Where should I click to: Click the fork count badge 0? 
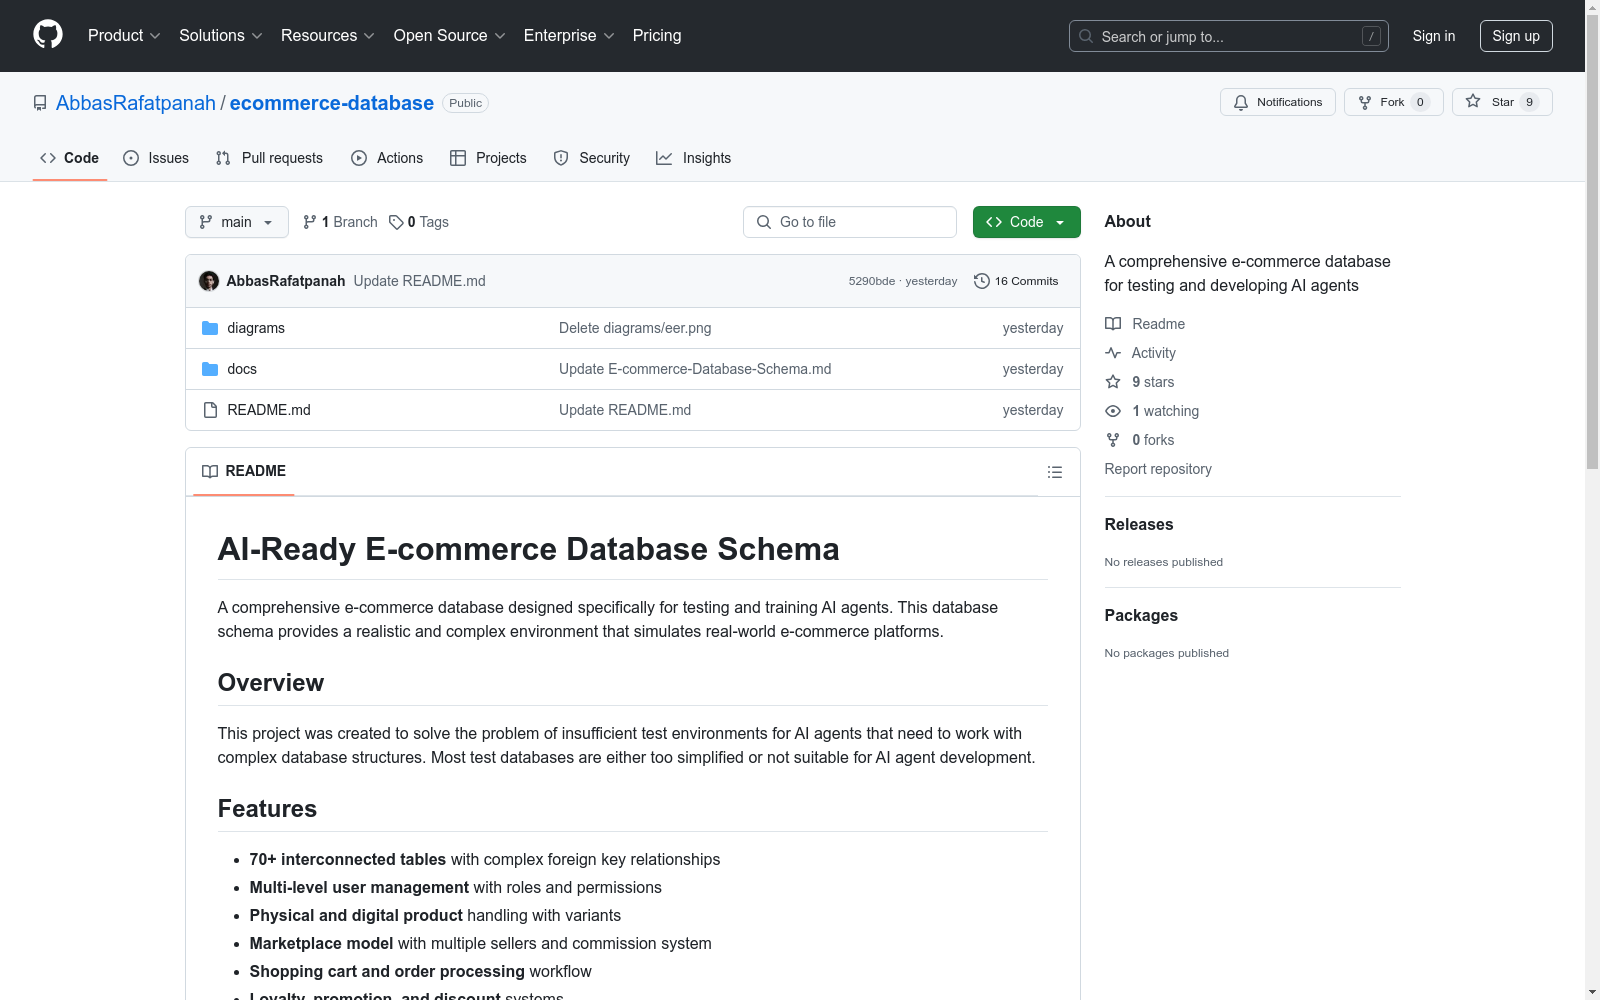(x=1420, y=102)
